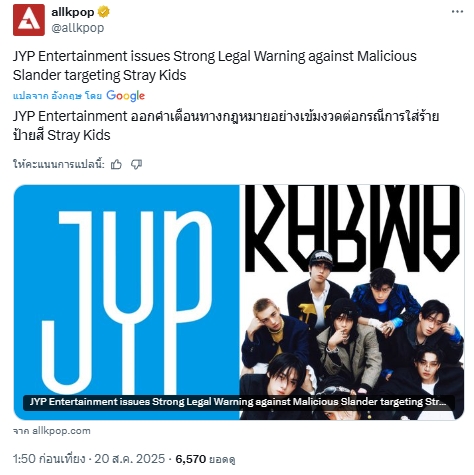Click the Thai translated tweet text
Viewport: 474px width, 475px height.
(226, 126)
